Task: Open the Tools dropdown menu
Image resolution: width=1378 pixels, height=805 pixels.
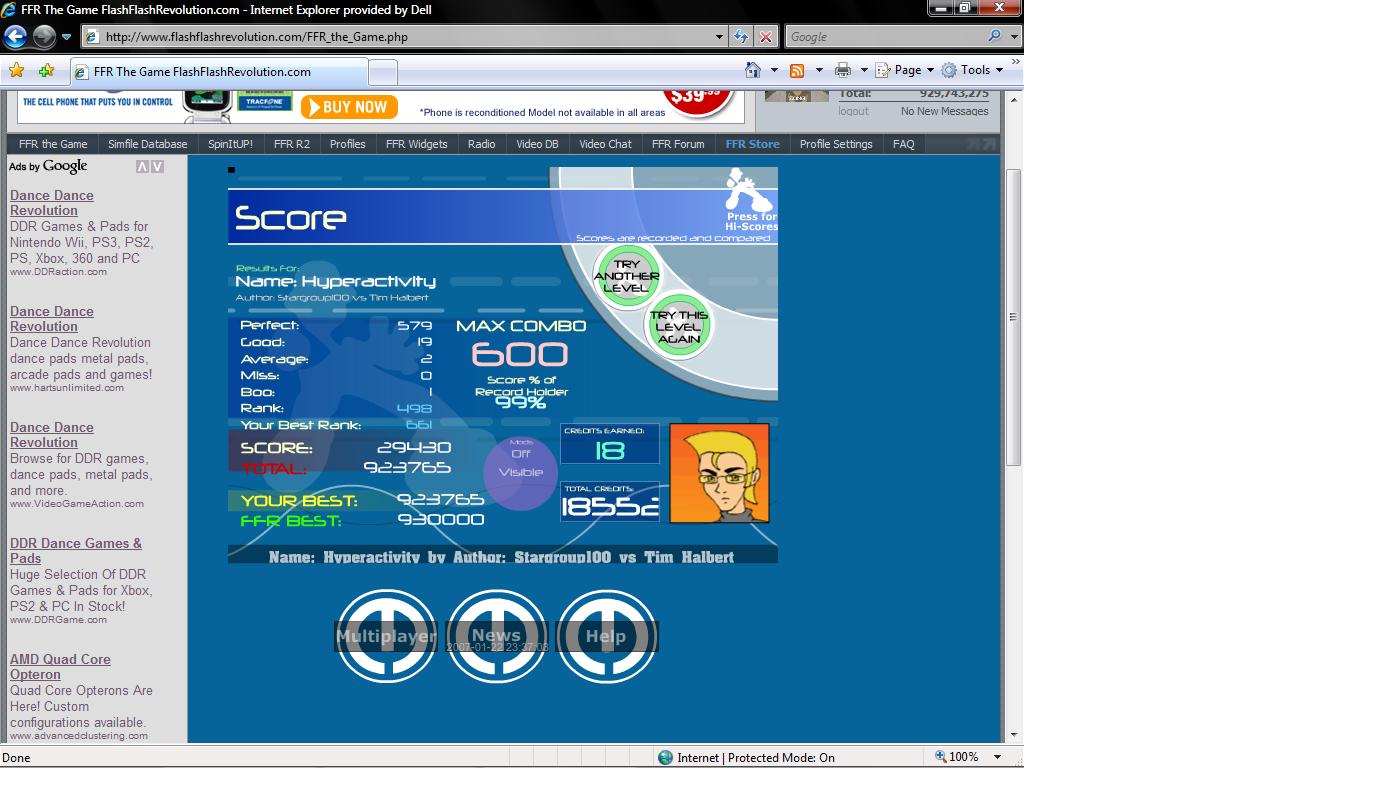Action: pyautogui.click(x=973, y=70)
